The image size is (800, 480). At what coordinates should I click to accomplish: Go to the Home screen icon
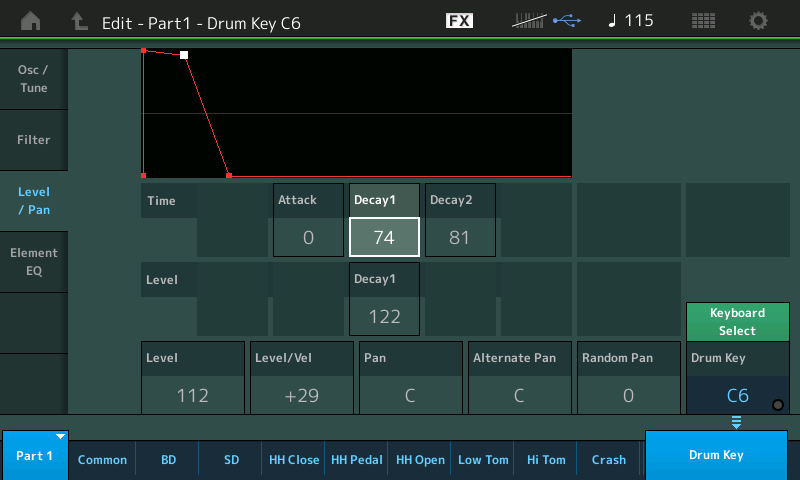tap(31, 21)
